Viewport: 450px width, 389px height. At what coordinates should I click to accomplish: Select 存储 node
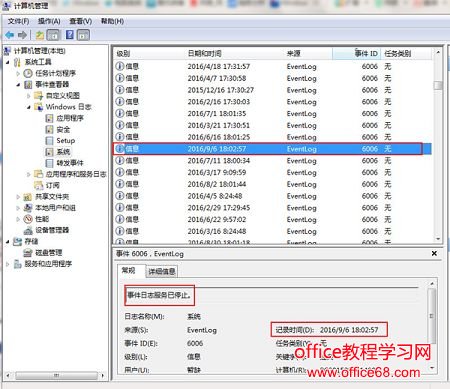(x=31, y=242)
